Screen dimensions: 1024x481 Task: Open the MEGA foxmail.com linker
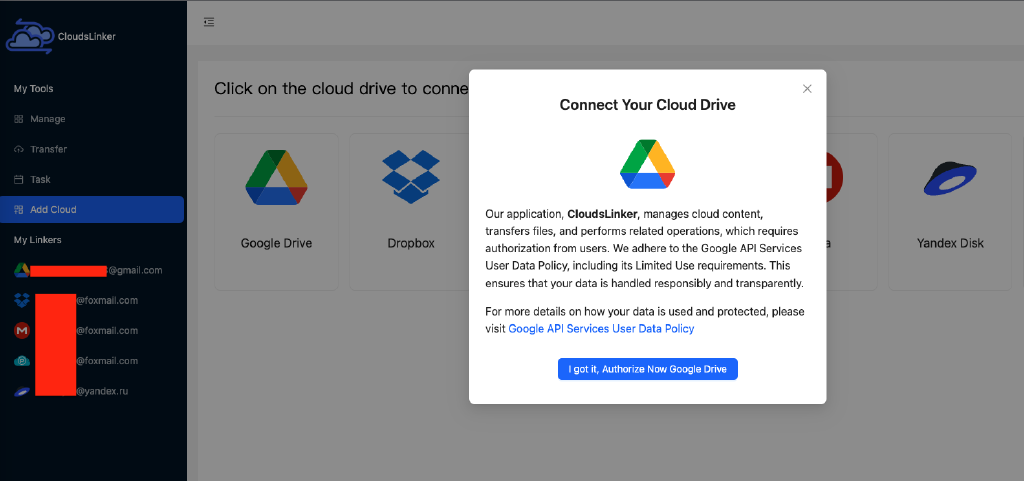[x=92, y=330]
